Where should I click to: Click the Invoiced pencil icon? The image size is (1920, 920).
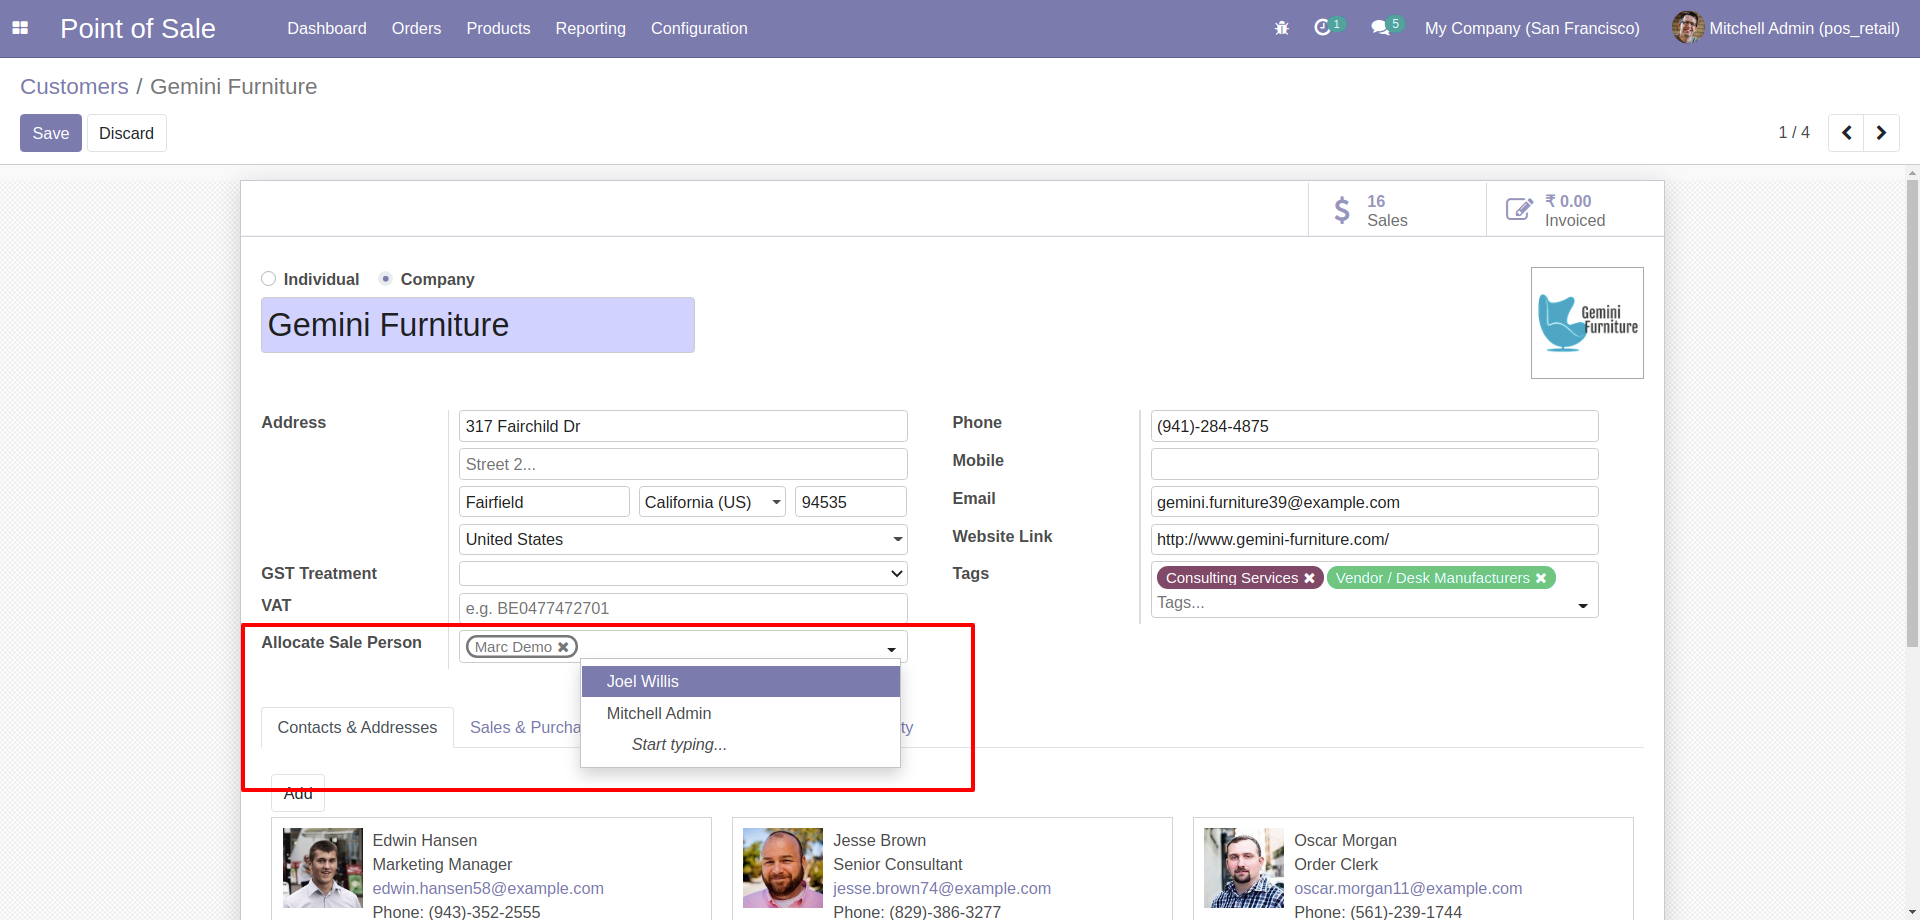(x=1519, y=209)
